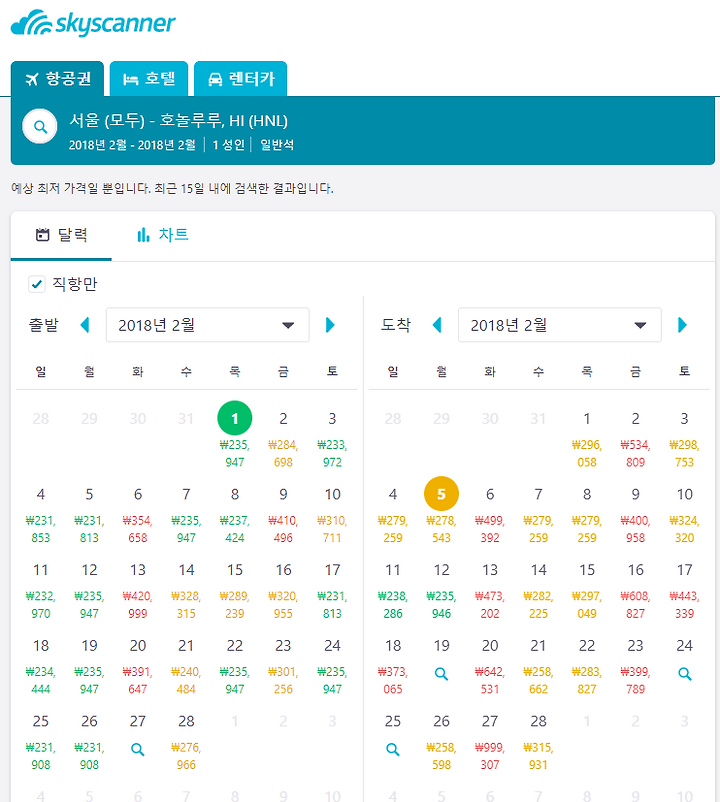Search prices for arrival date 19
This screenshot has width=720, height=802.
[x=441, y=674]
